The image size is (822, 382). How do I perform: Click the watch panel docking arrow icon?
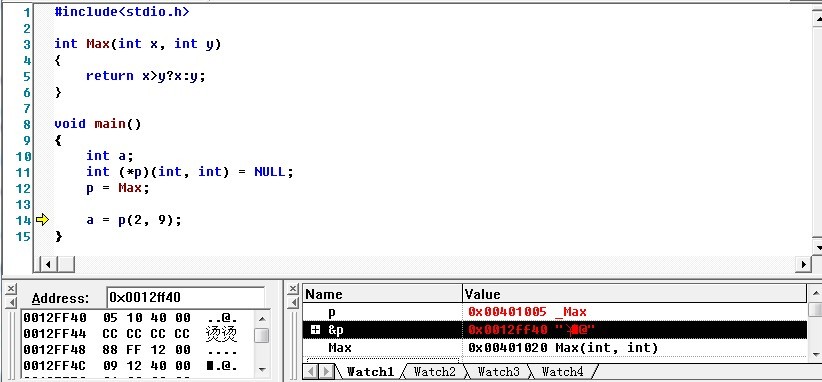point(293,302)
